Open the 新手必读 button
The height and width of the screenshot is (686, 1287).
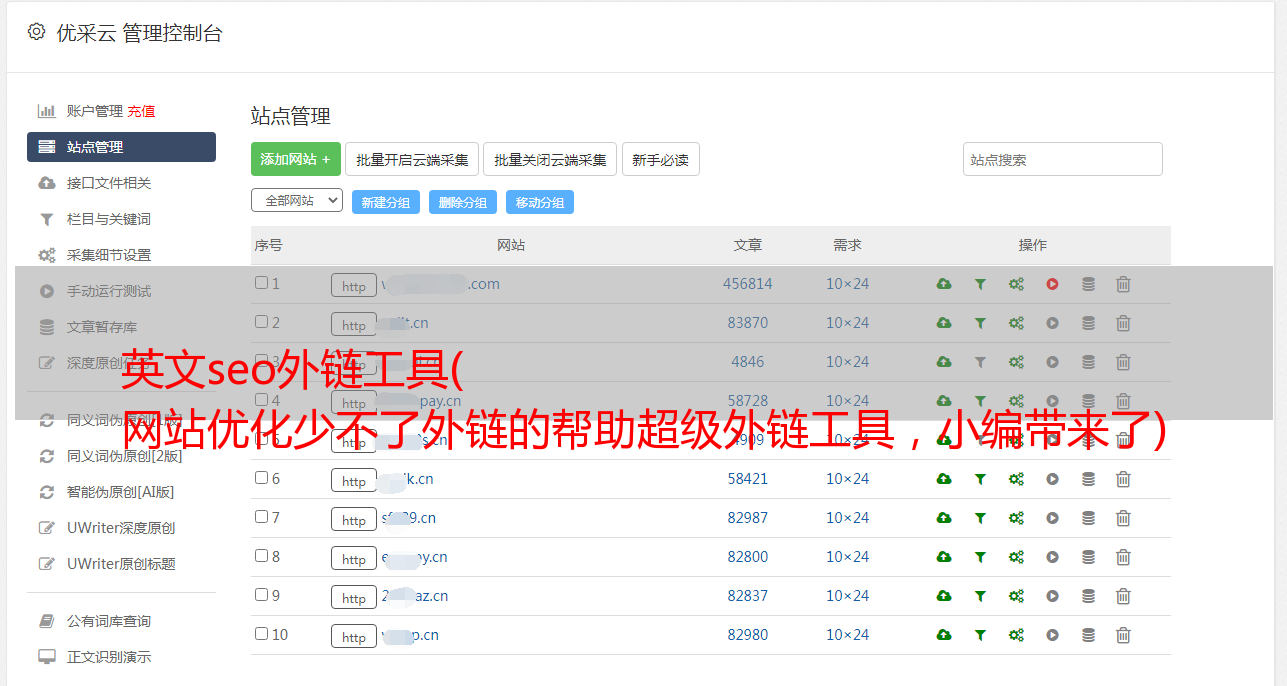pyautogui.click(x=661, y=159)
